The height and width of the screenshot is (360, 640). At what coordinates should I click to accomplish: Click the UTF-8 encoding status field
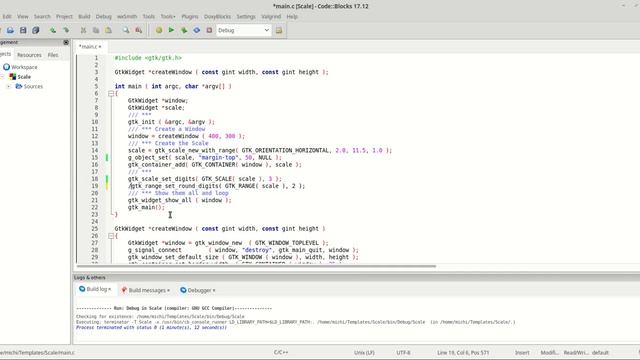pyautogui.click(x=403, y=353)
